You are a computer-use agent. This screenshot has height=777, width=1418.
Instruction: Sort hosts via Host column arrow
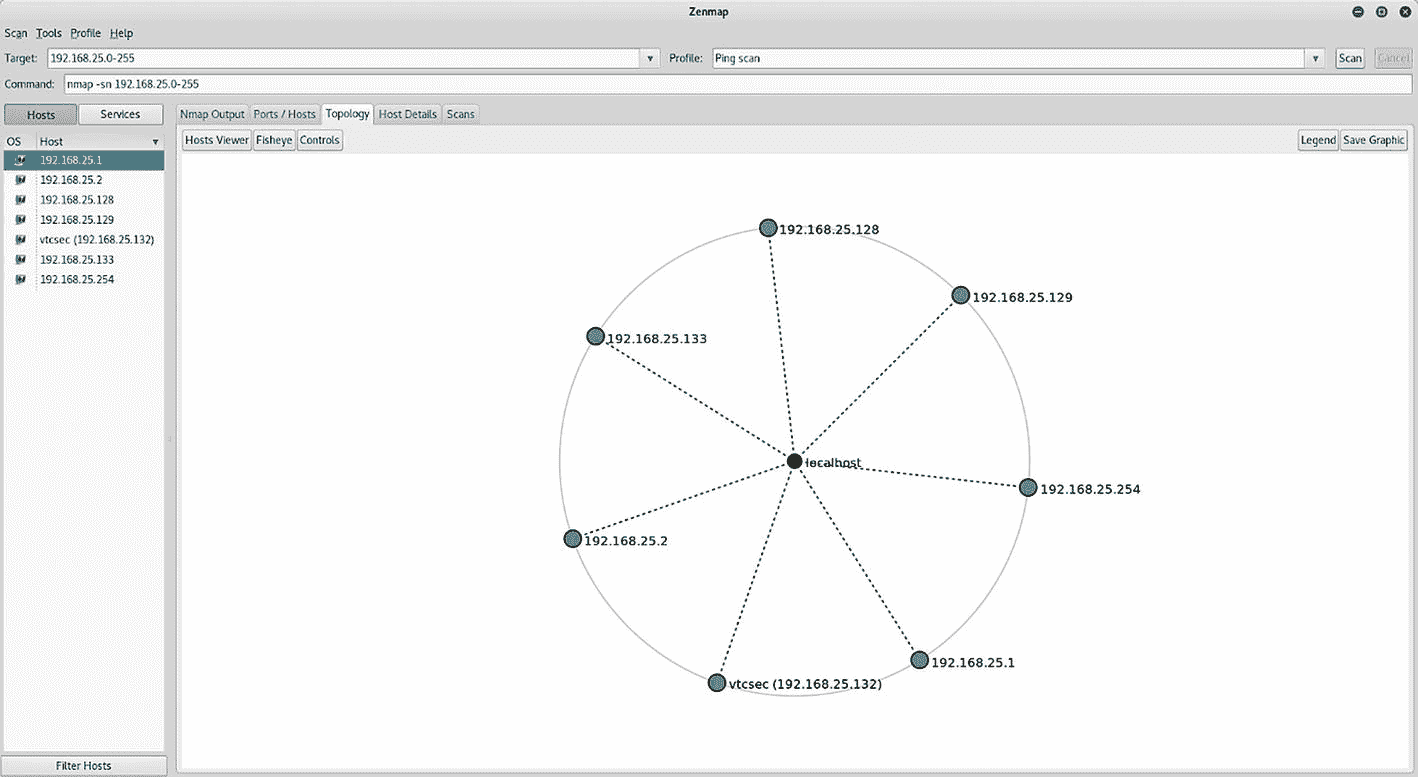tap(155, 142)
